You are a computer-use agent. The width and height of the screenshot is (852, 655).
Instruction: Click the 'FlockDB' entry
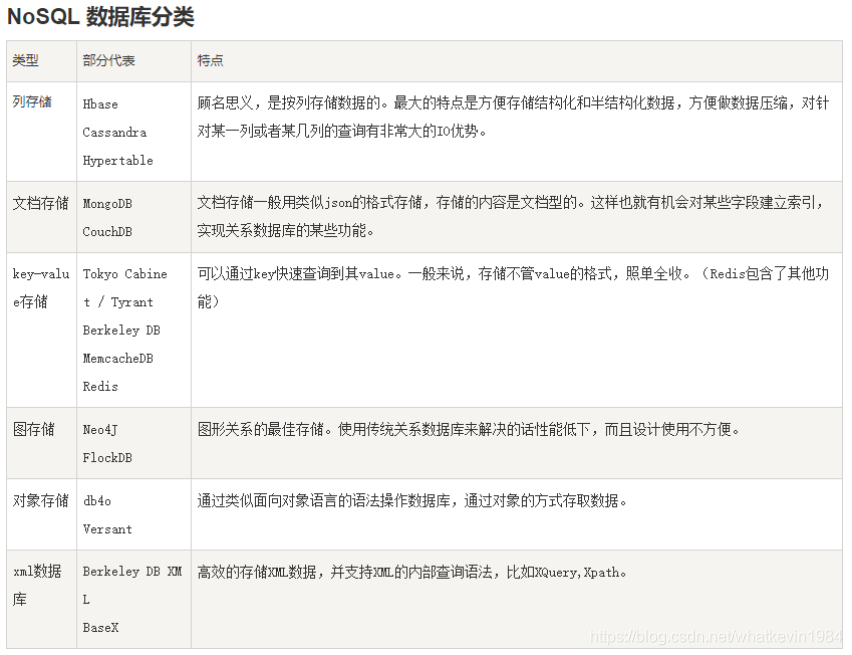(x=107, y=458)
